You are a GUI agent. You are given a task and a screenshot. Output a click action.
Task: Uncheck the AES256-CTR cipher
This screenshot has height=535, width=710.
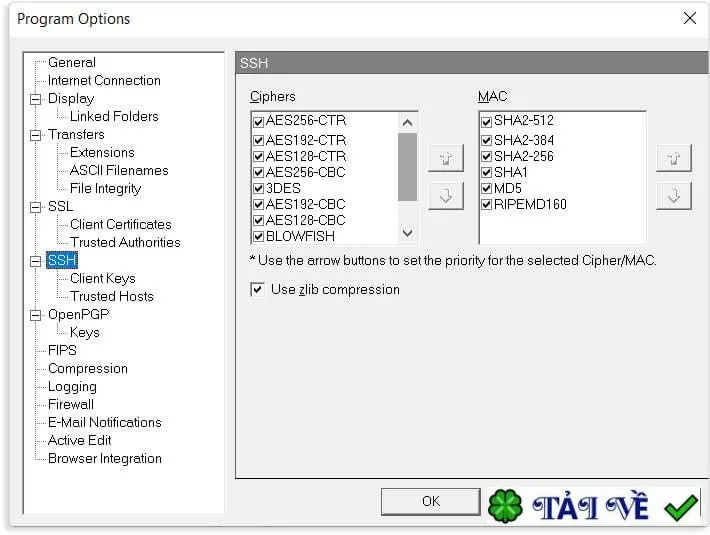pos(259,122)
